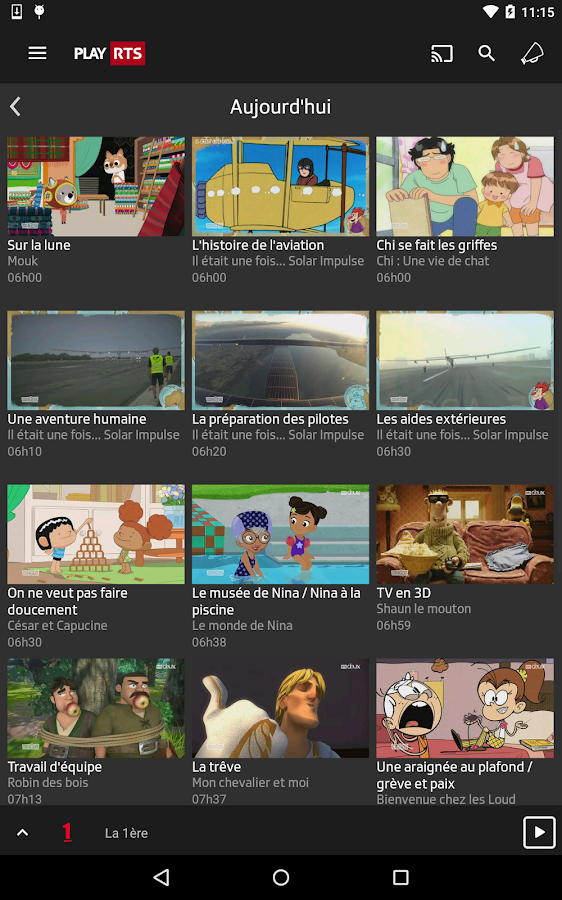Tap the red La 1ère channel logo

(67, 831)
